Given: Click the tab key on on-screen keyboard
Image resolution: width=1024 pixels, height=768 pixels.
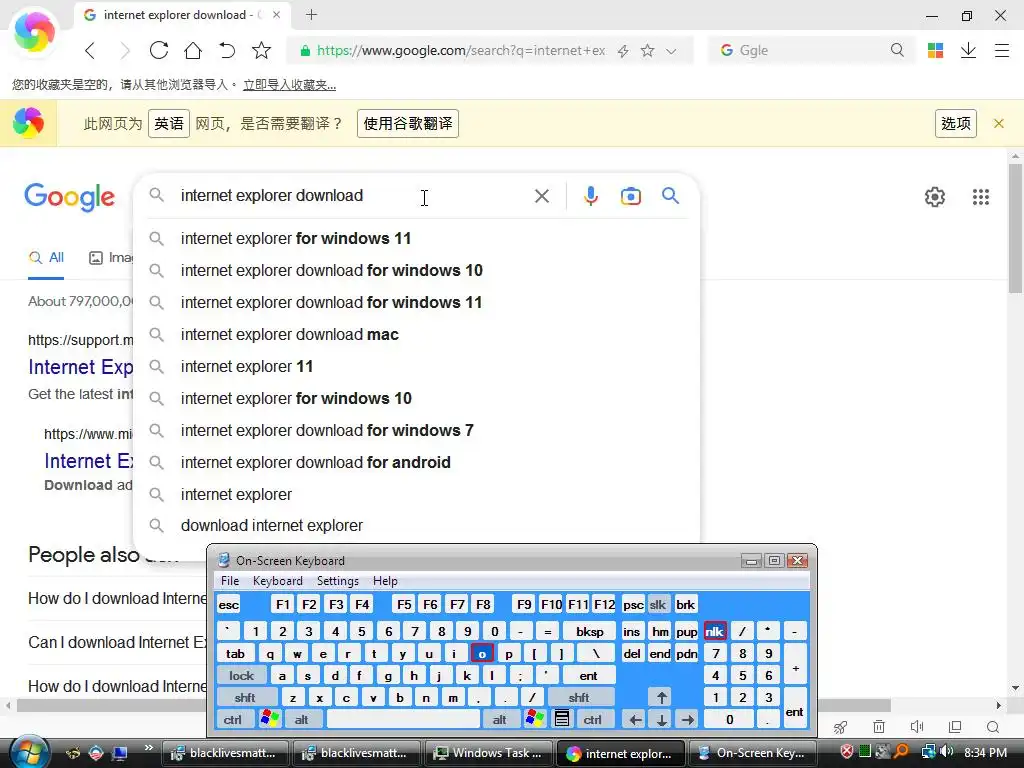Looking at the screenshot, I should pos(235,654).
